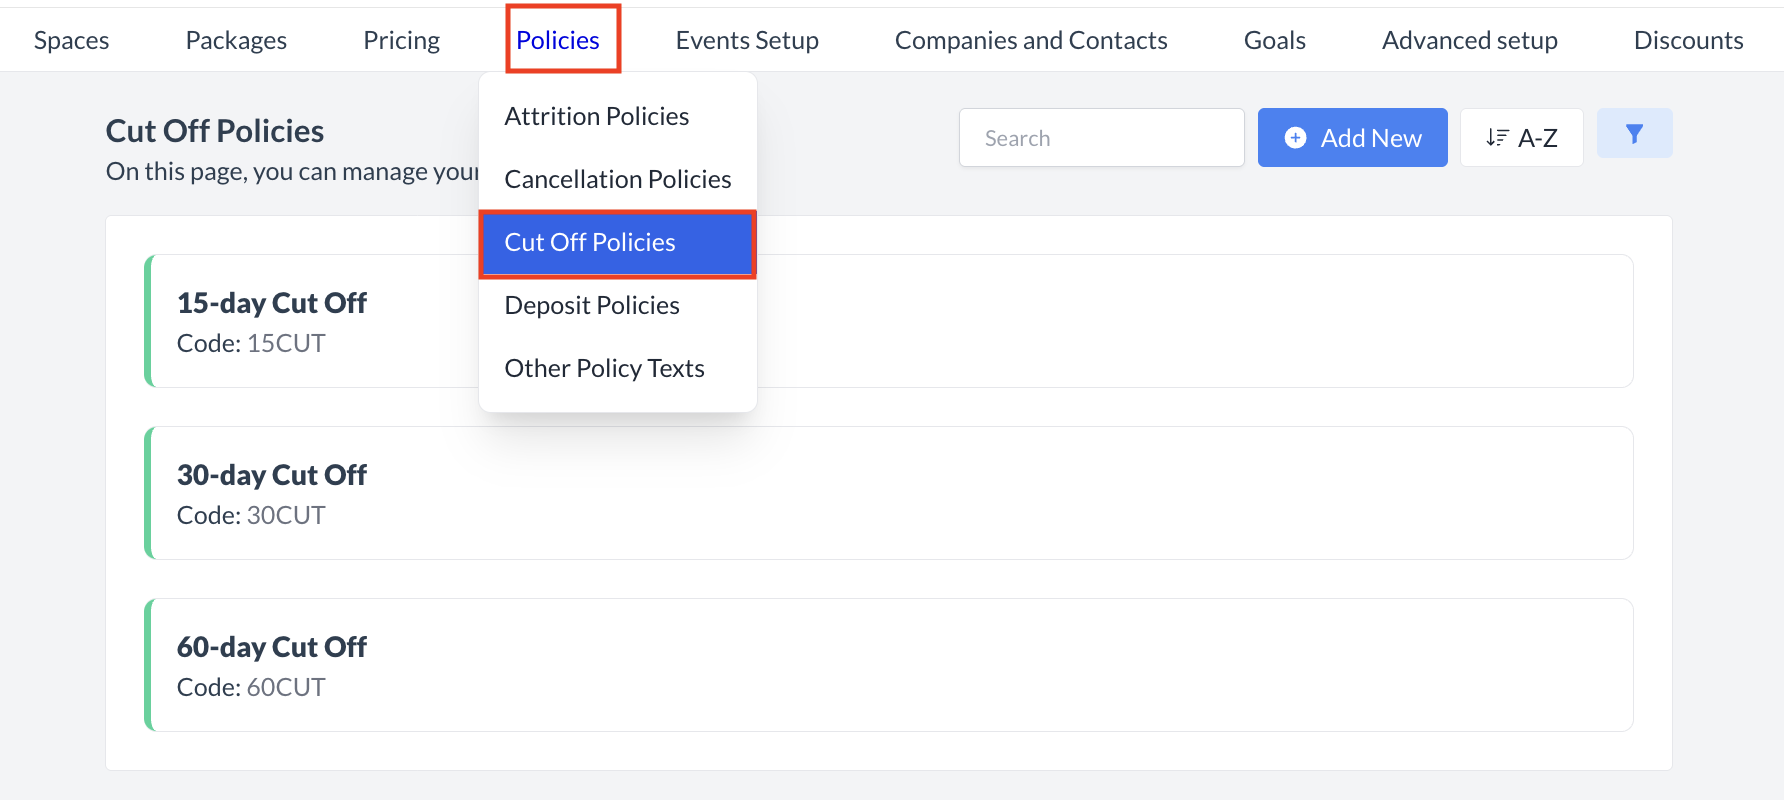The width and height of the screenshot is (1784, 800).
Task: Open the Spaces tab
Action: click(x=70, y=40)
